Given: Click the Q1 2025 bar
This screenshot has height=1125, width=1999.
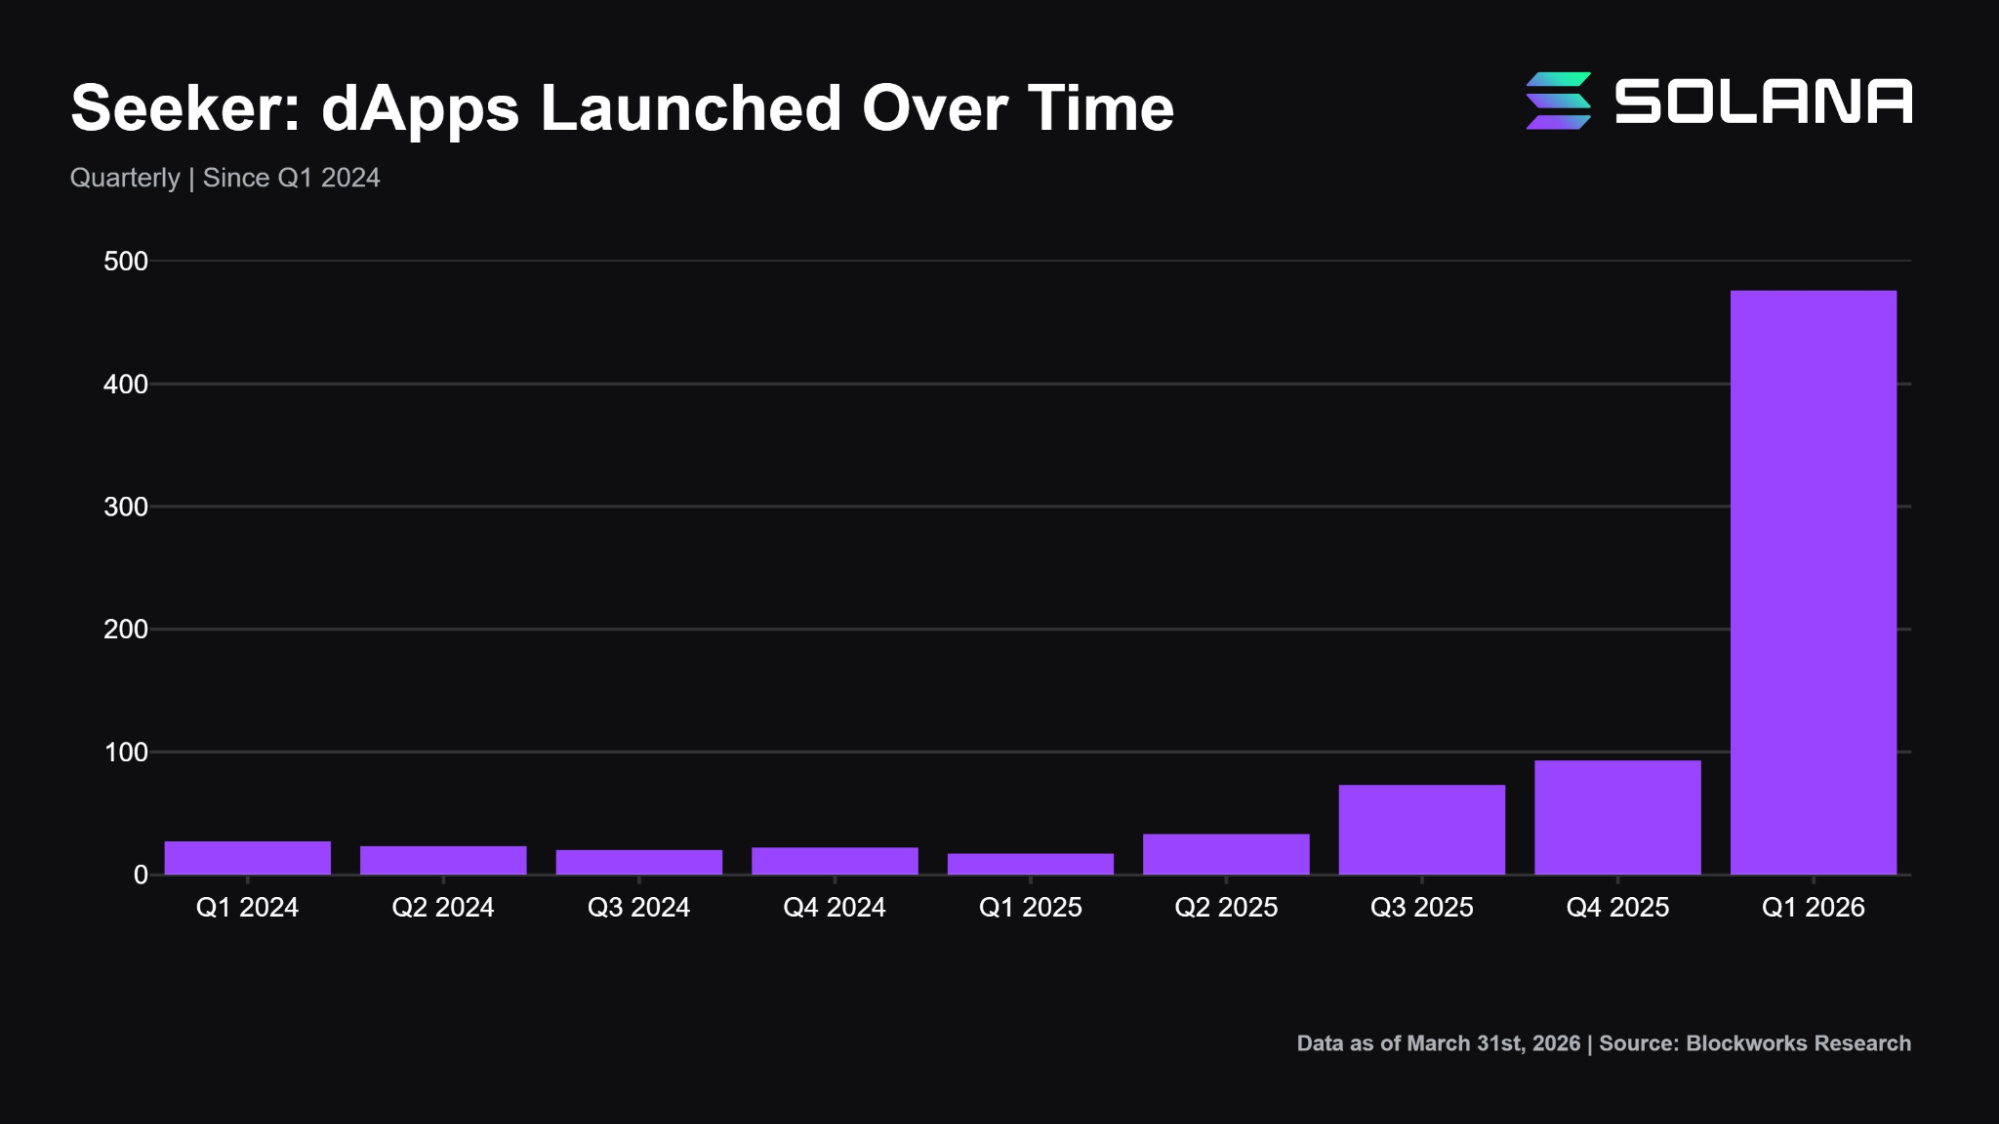Looking at the screenshot, I should (1031, 863).
